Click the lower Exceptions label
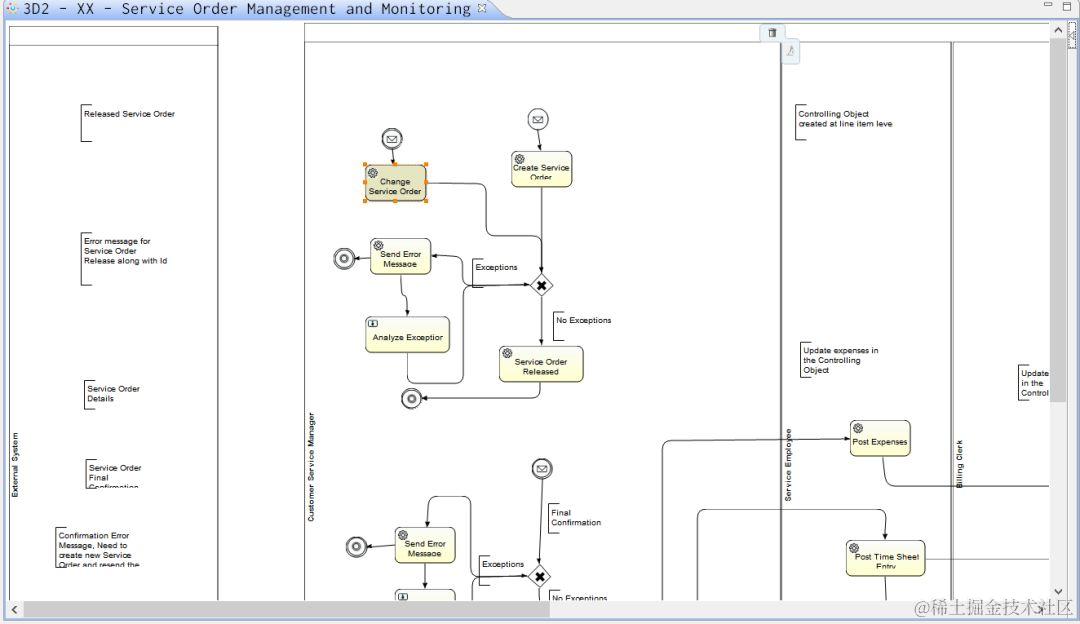Image resolution: width=1080 pixels, height=624 pixels. click(x=503, y=564)
